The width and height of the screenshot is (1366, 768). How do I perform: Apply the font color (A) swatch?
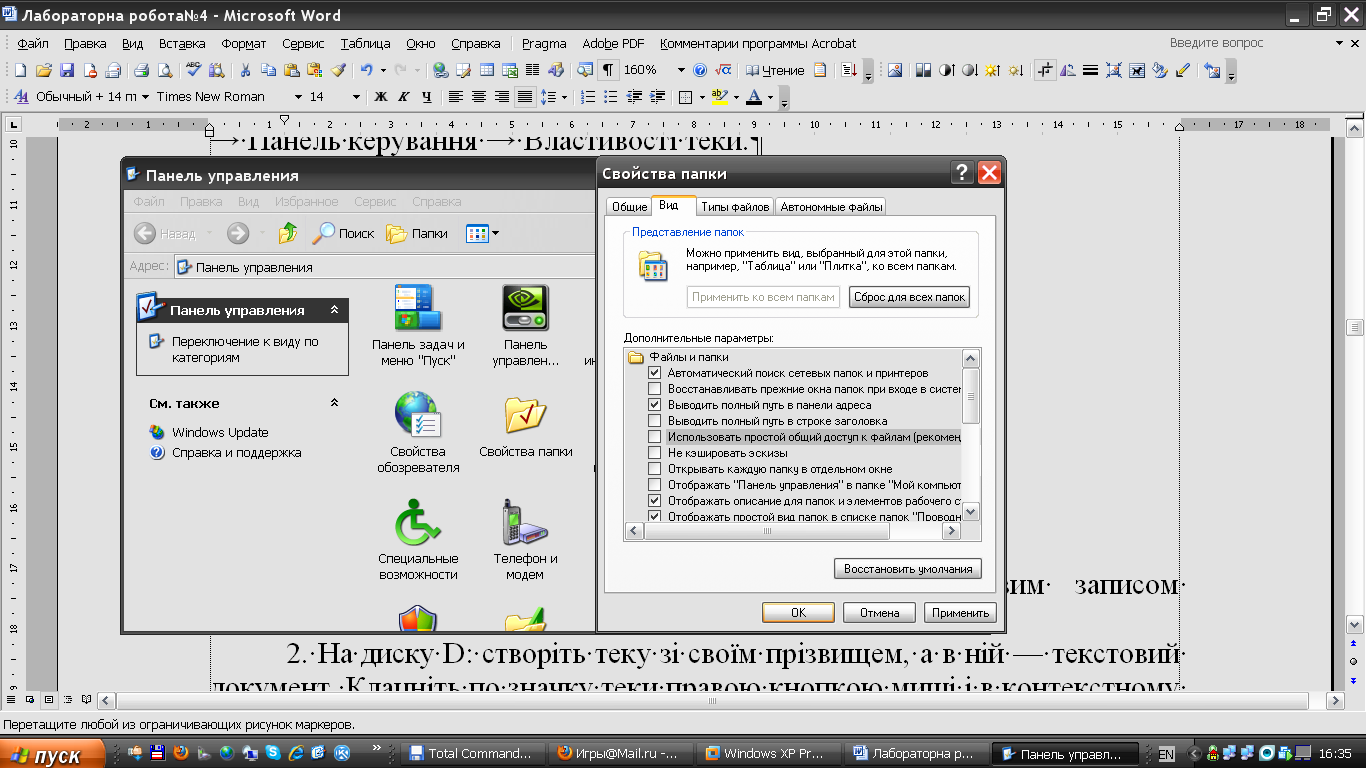point(754,97)
